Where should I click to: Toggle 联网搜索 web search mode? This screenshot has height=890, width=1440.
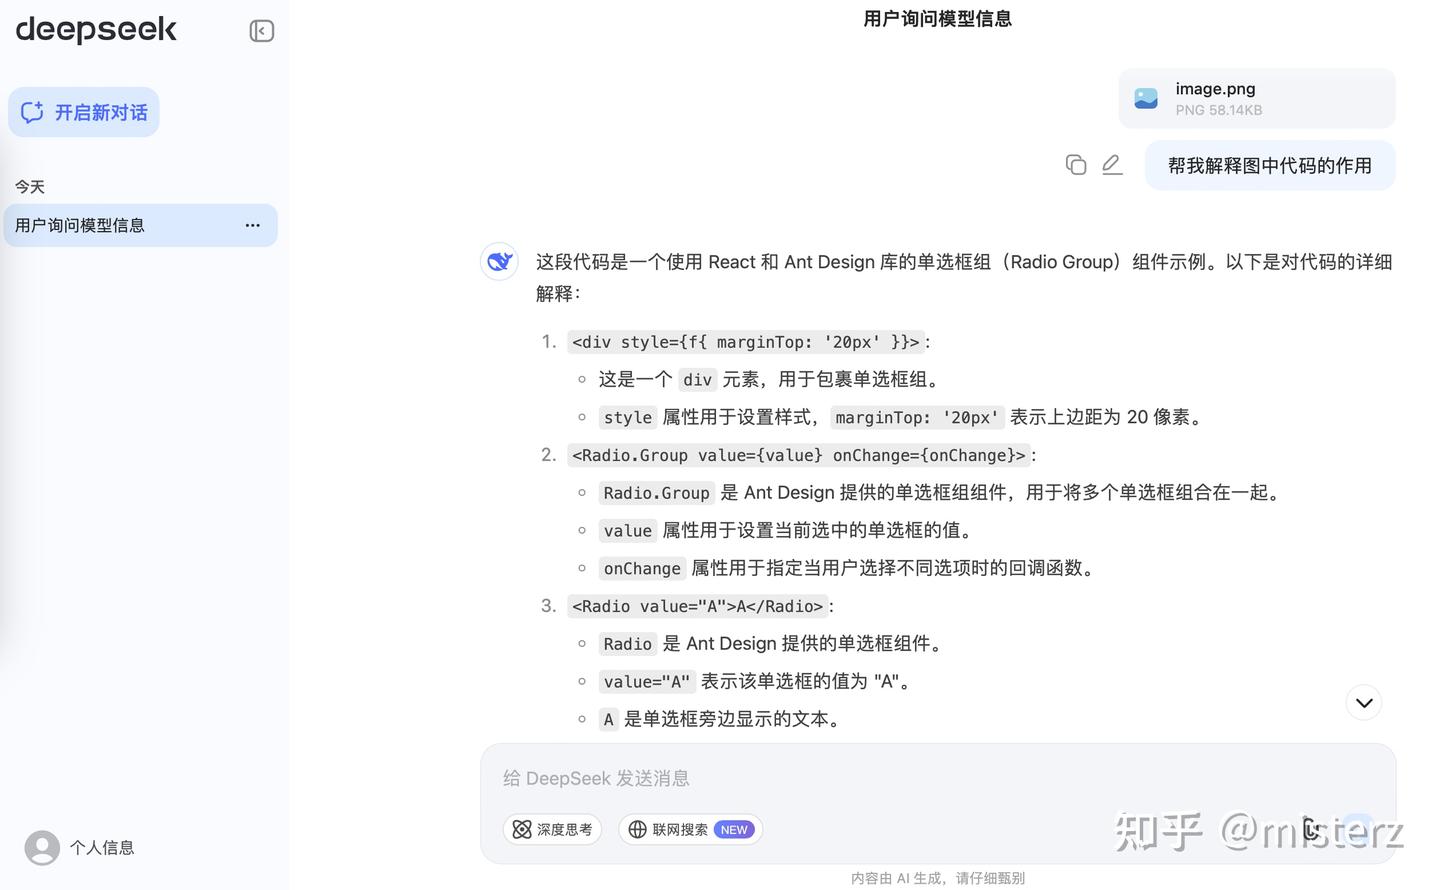(690, 829)
